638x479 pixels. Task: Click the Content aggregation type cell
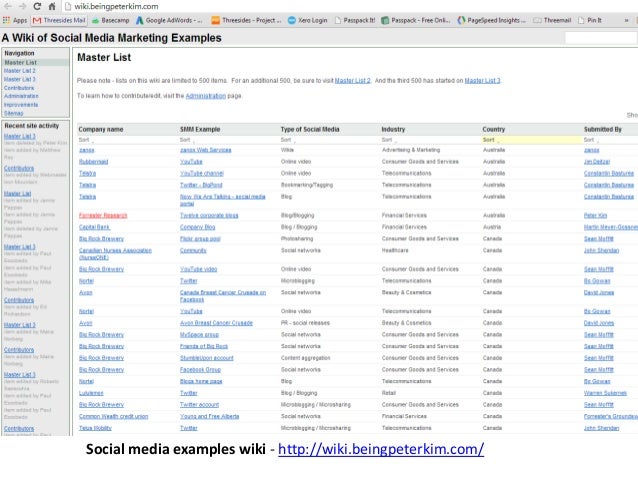point(306,359)
